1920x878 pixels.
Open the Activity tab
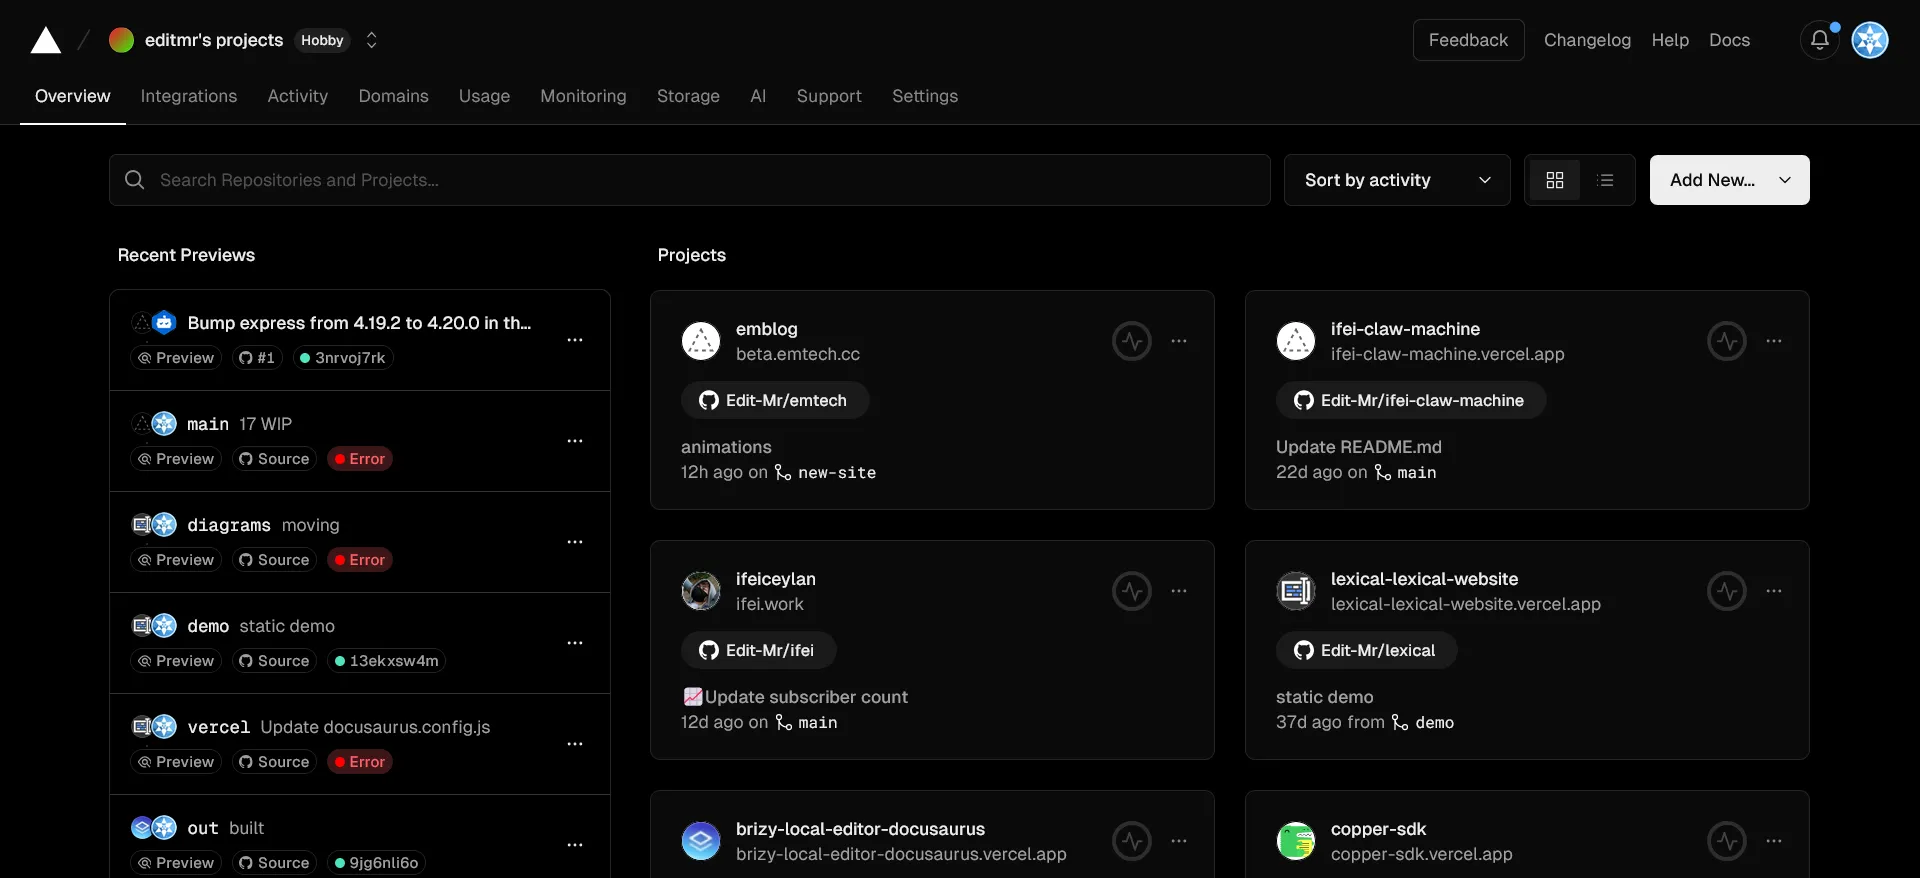297,96
